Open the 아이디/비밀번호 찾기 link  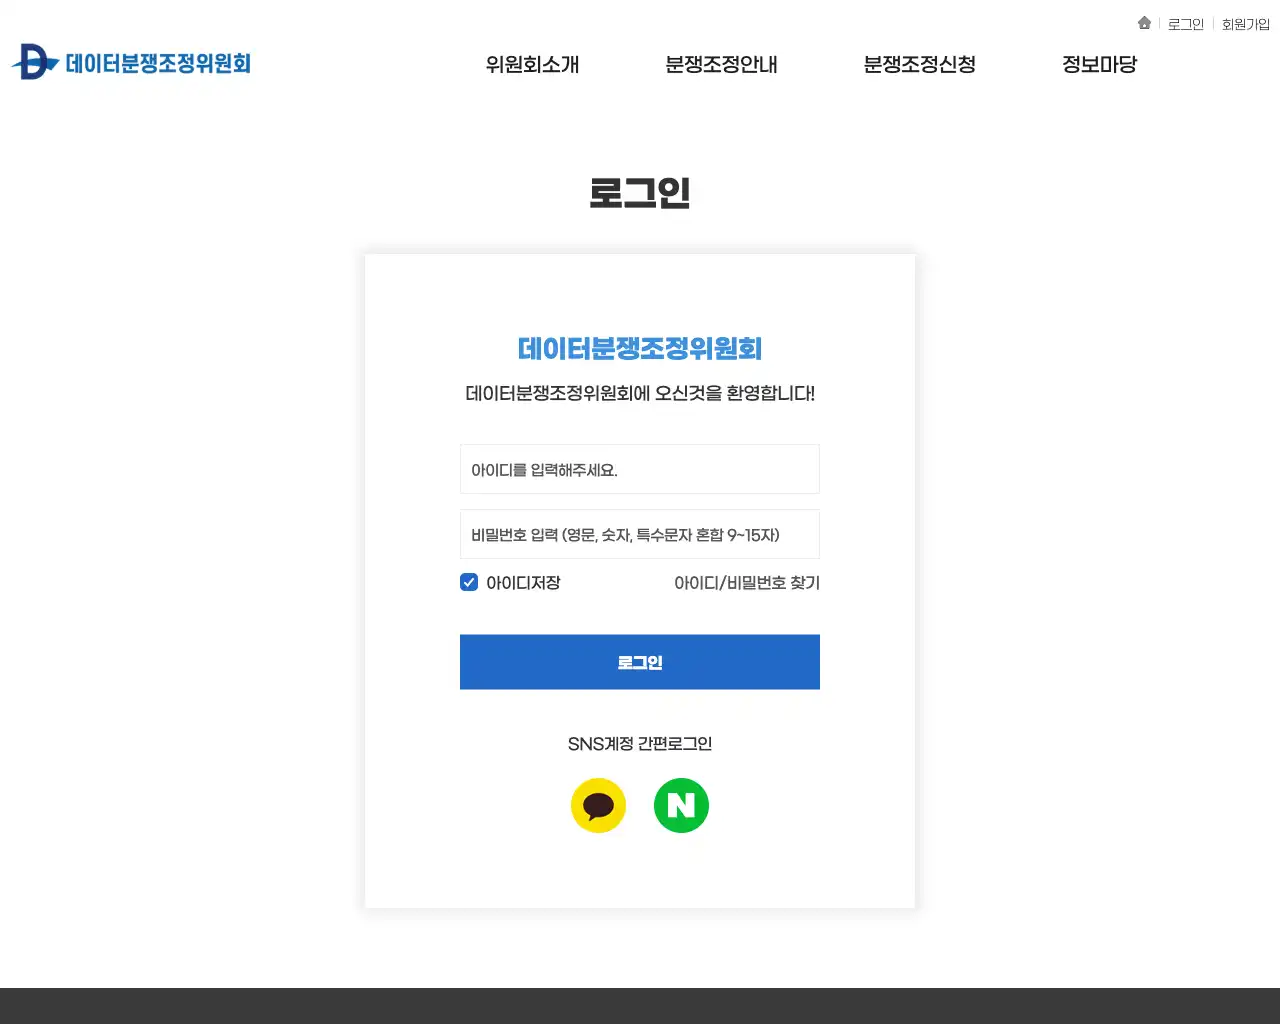click(x=747, y=583)
